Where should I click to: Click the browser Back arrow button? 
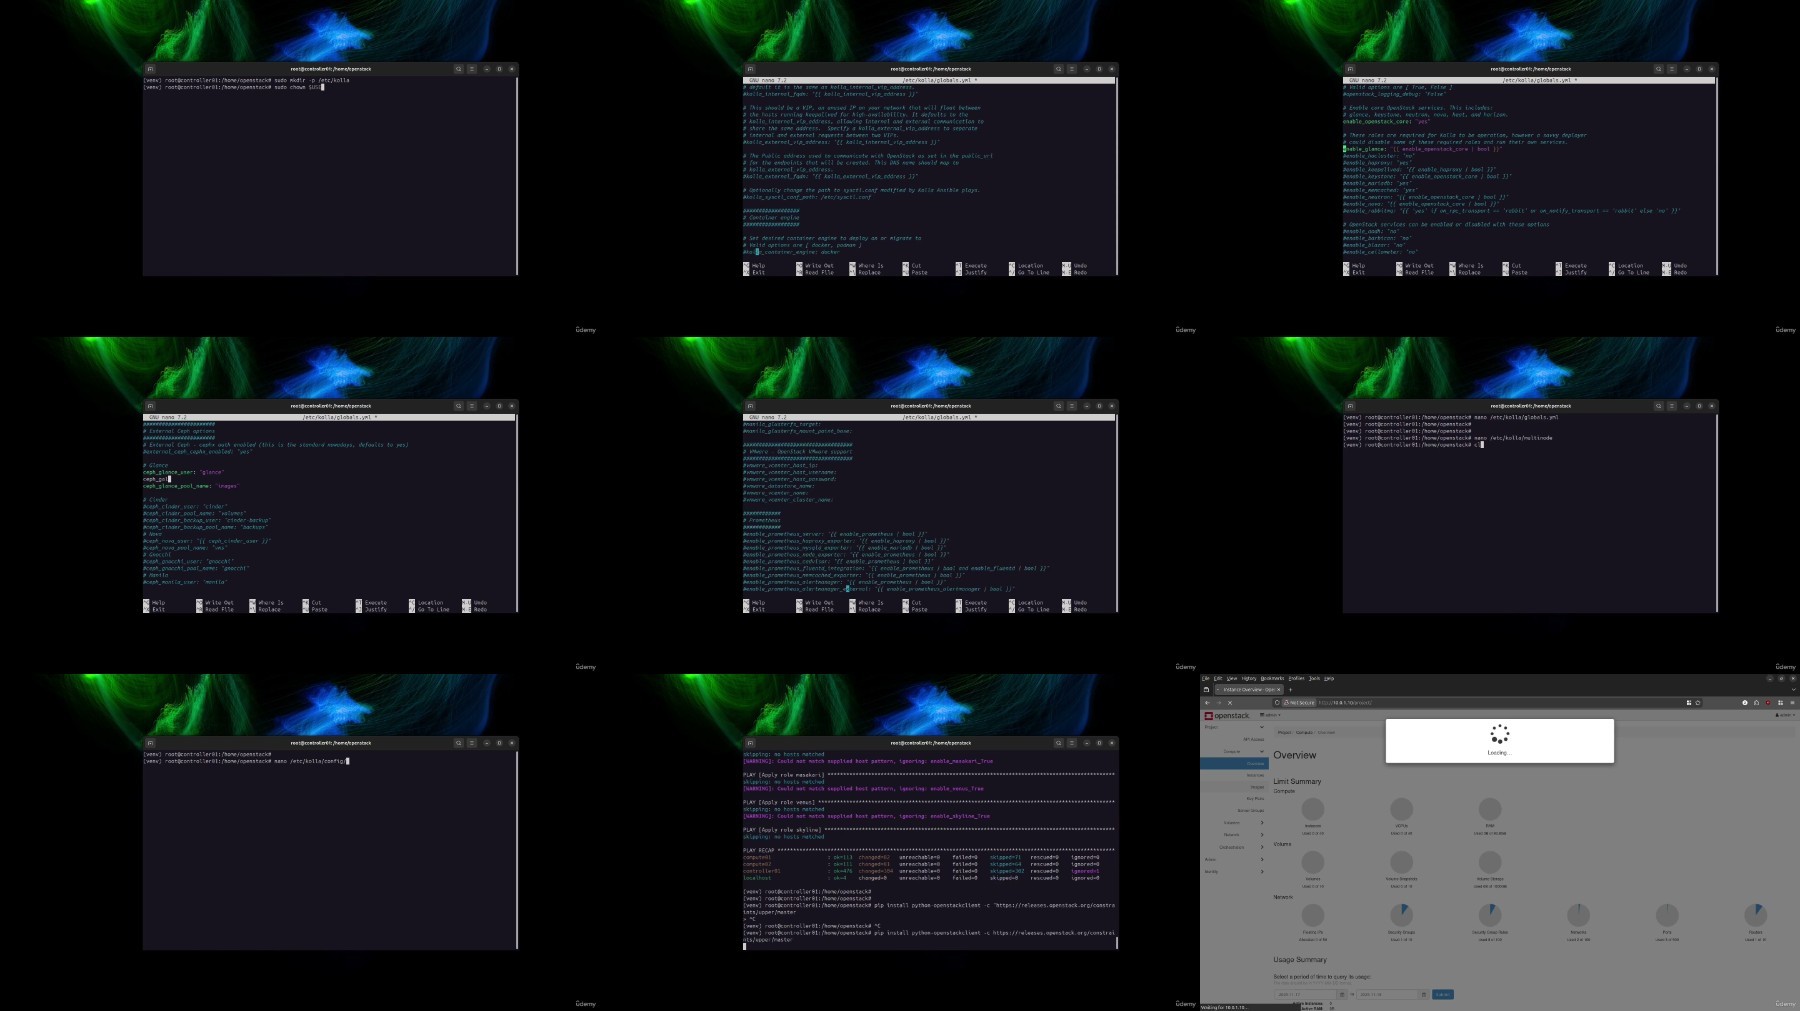tap(1208, 703)
